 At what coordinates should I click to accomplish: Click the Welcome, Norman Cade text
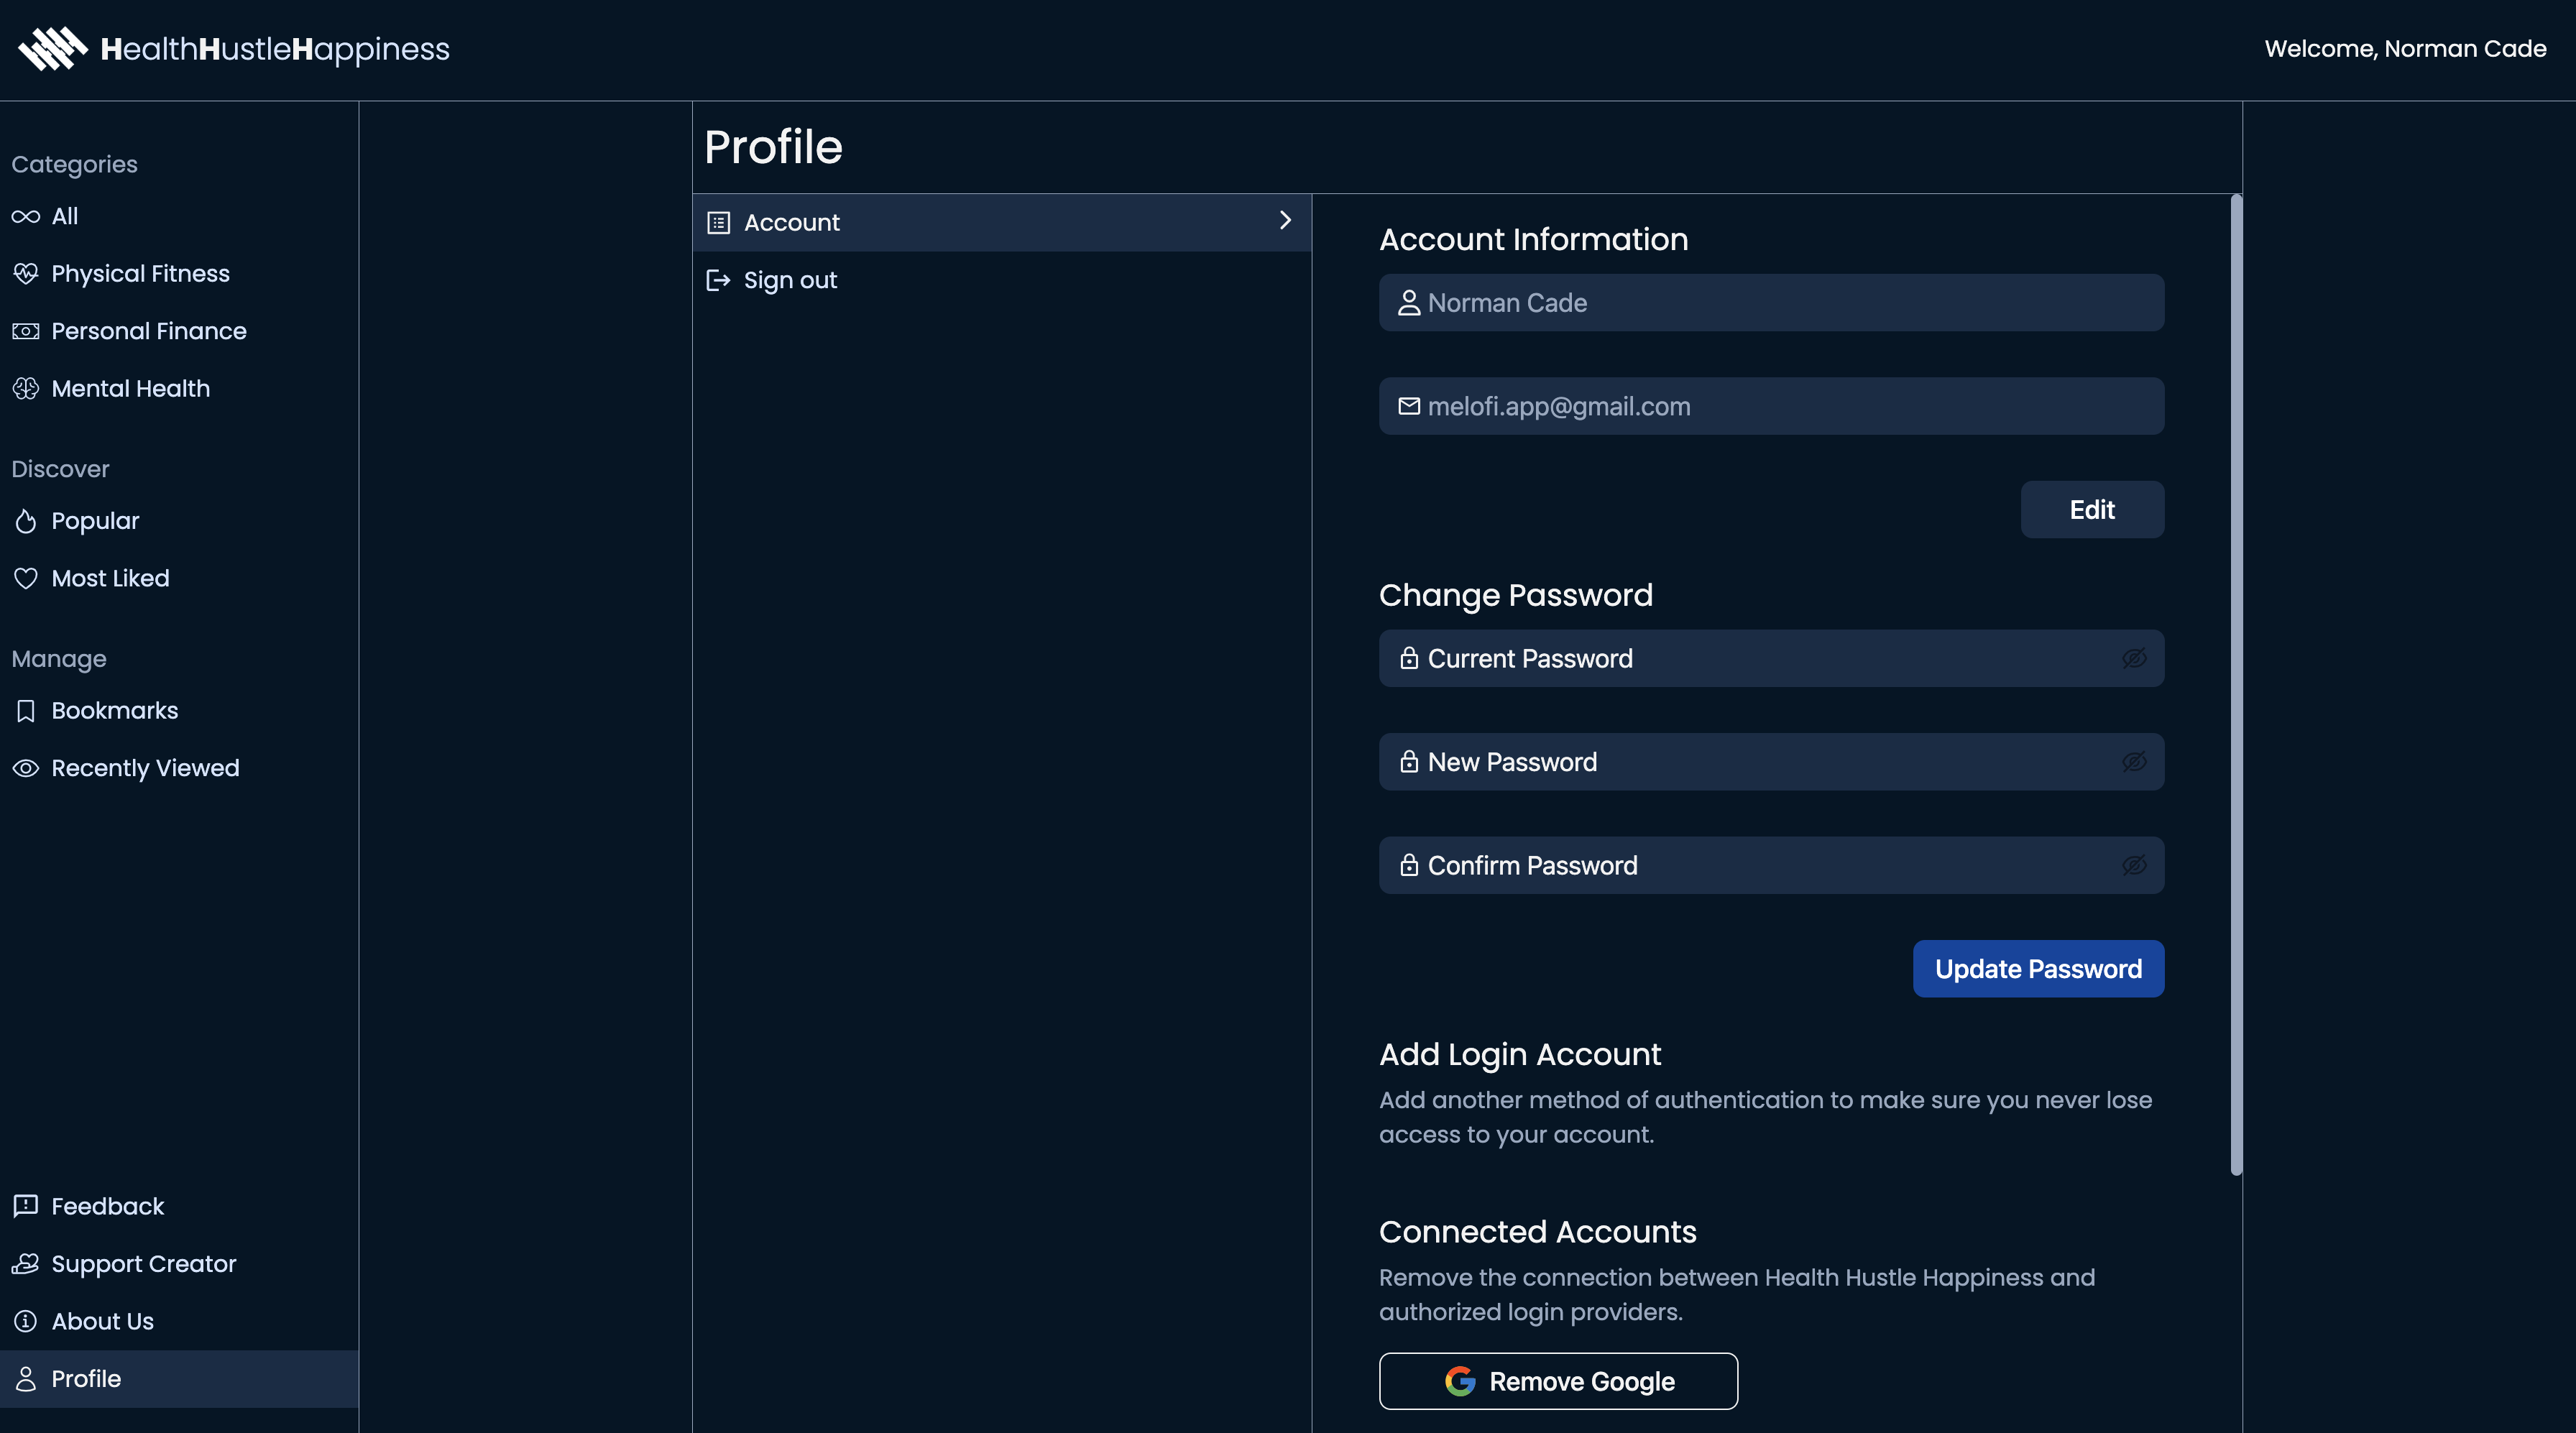pos(2405,49)
